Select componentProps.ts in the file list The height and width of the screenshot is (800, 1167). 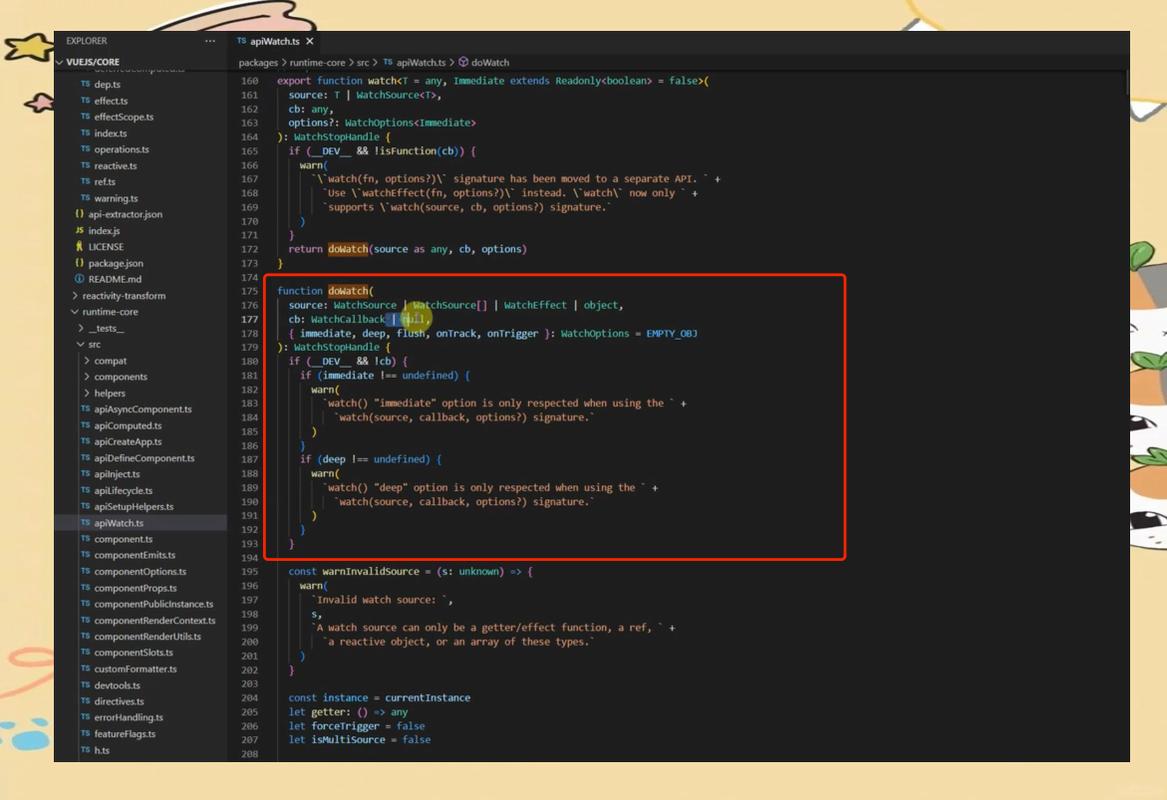tap(135, 588)
